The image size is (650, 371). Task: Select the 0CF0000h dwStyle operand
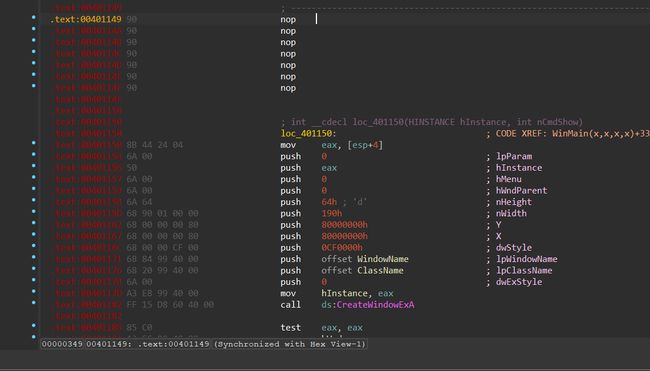pos(342,247)
